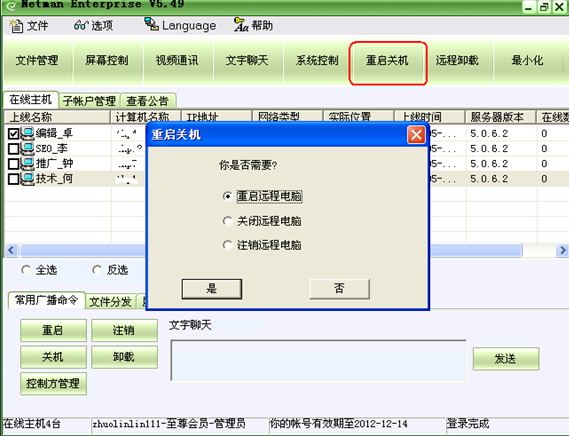Screen dimensions: 569x436
Task: Open the 查看公告 tab
Action: point(148,101)
